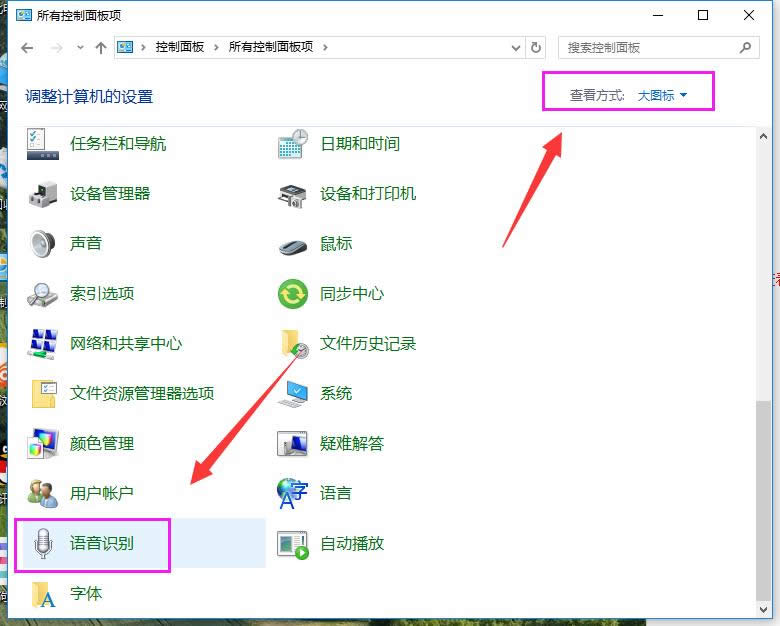Viewport: 780px width, 626px height.
Task: Open the 语音识别 link
Action: tap(102, 543)
